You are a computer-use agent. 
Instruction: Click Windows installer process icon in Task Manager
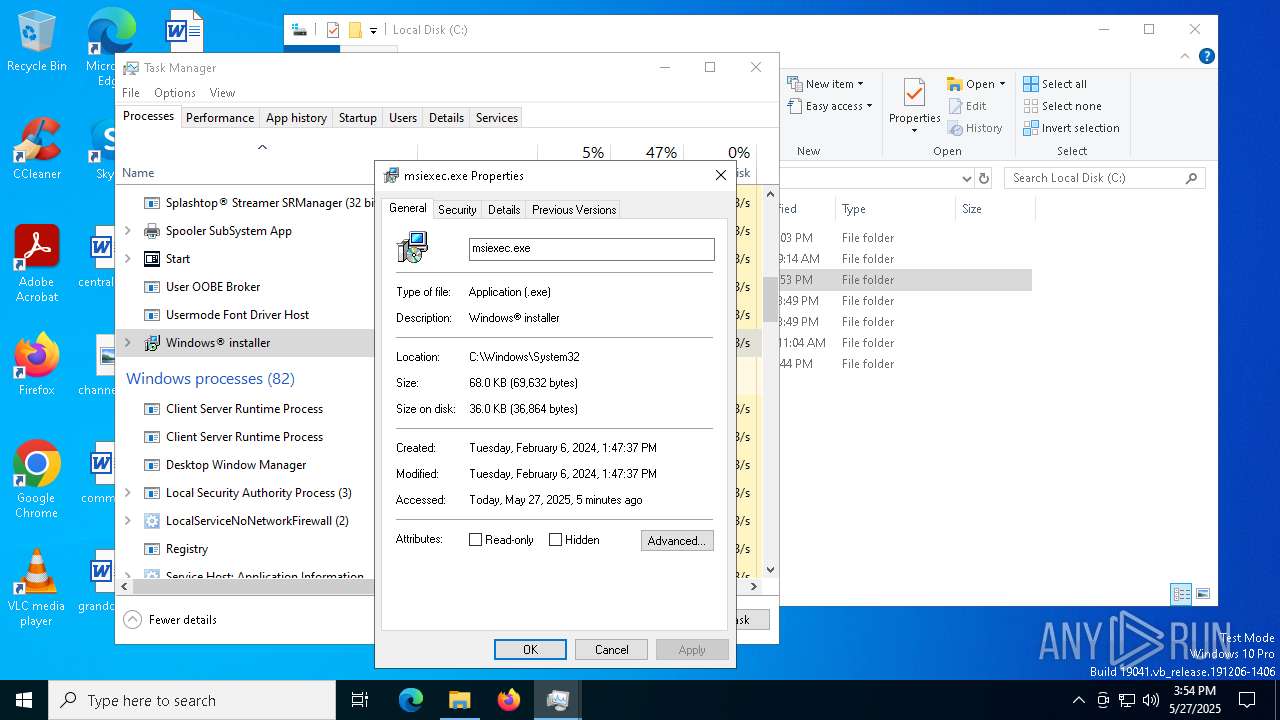point(152,343)
